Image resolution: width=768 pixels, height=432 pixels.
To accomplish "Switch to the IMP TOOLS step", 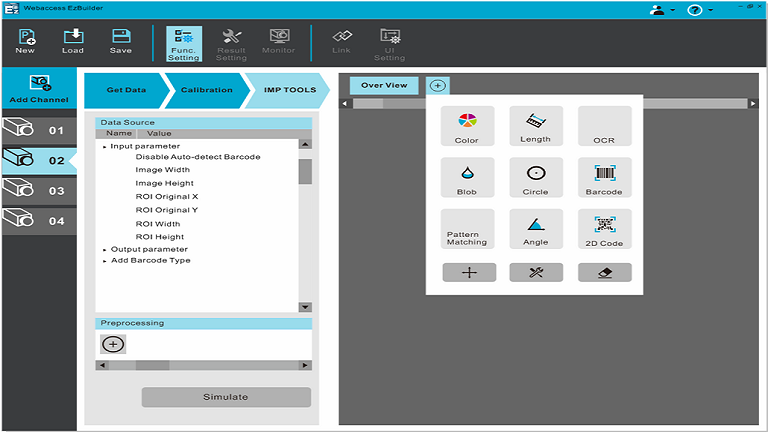I will pyautogui.click(x=289, y=90).
